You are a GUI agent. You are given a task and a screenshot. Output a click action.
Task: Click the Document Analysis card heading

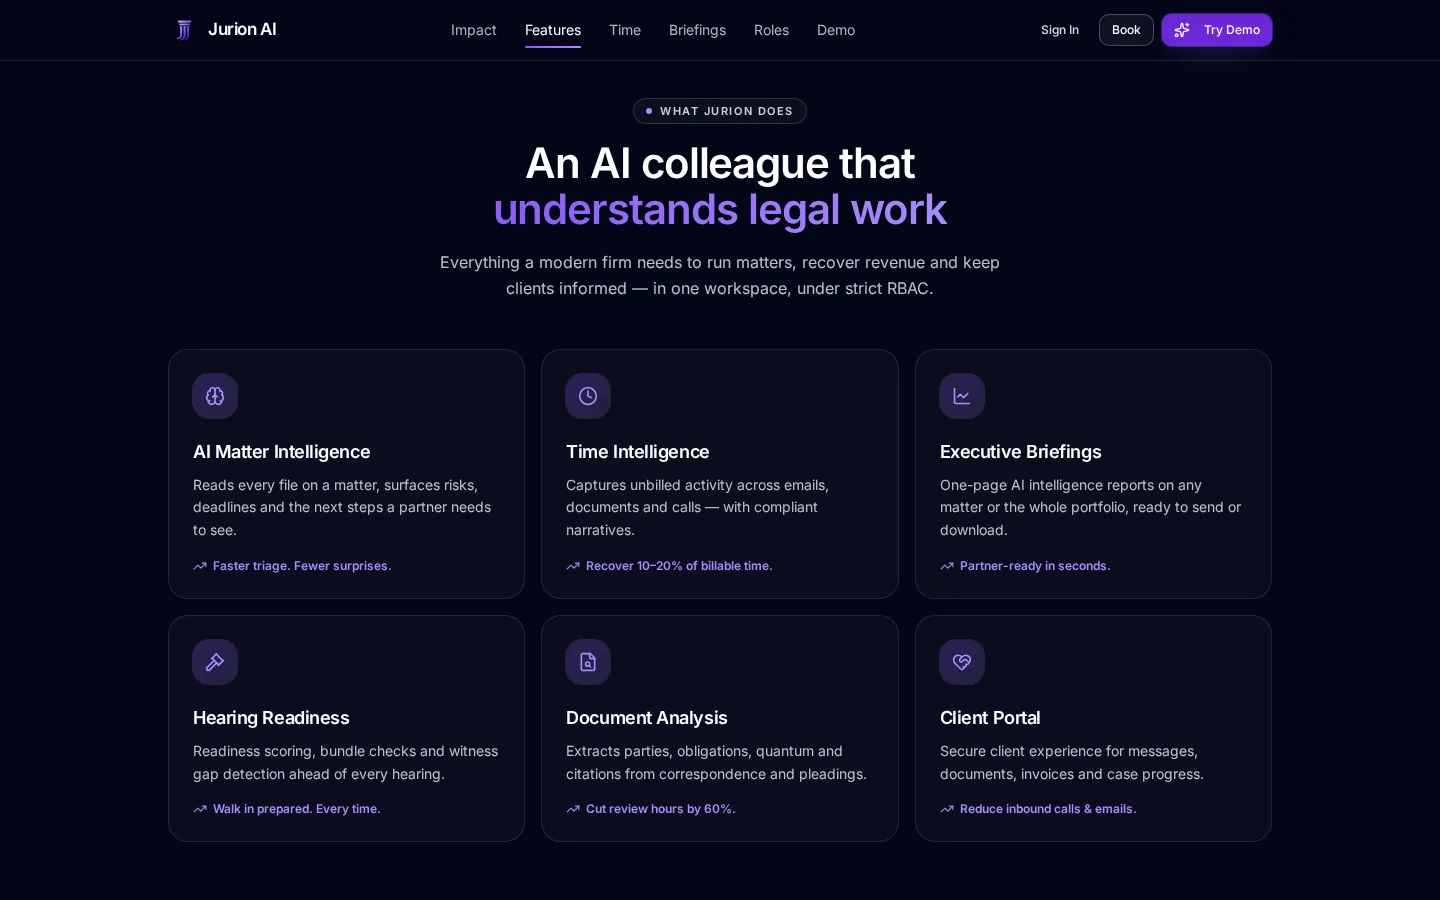(646, 718)
